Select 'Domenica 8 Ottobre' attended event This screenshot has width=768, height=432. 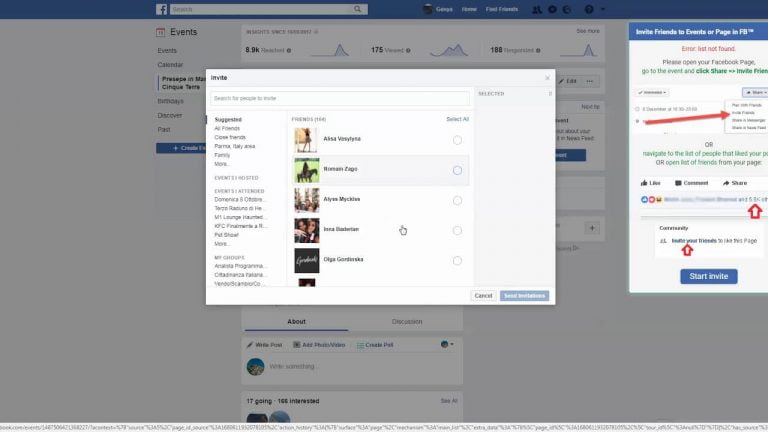click(x=240, y=199)
